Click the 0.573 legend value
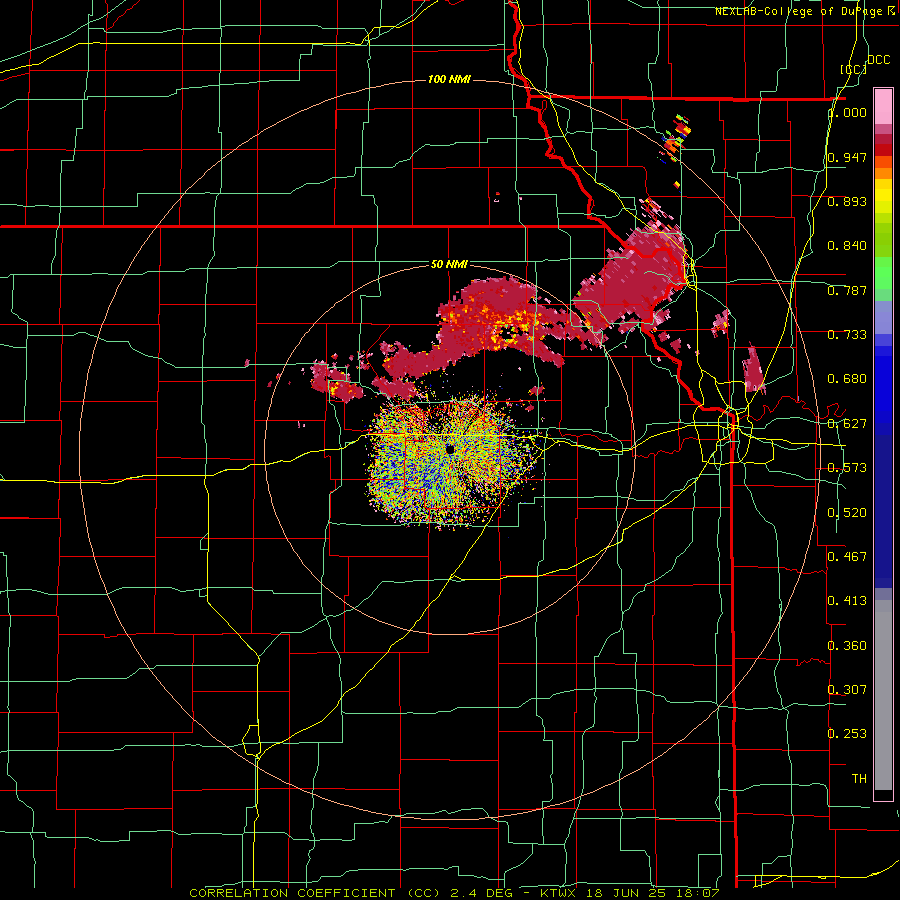This screenshot has height=900, width=900. [847, 468]
